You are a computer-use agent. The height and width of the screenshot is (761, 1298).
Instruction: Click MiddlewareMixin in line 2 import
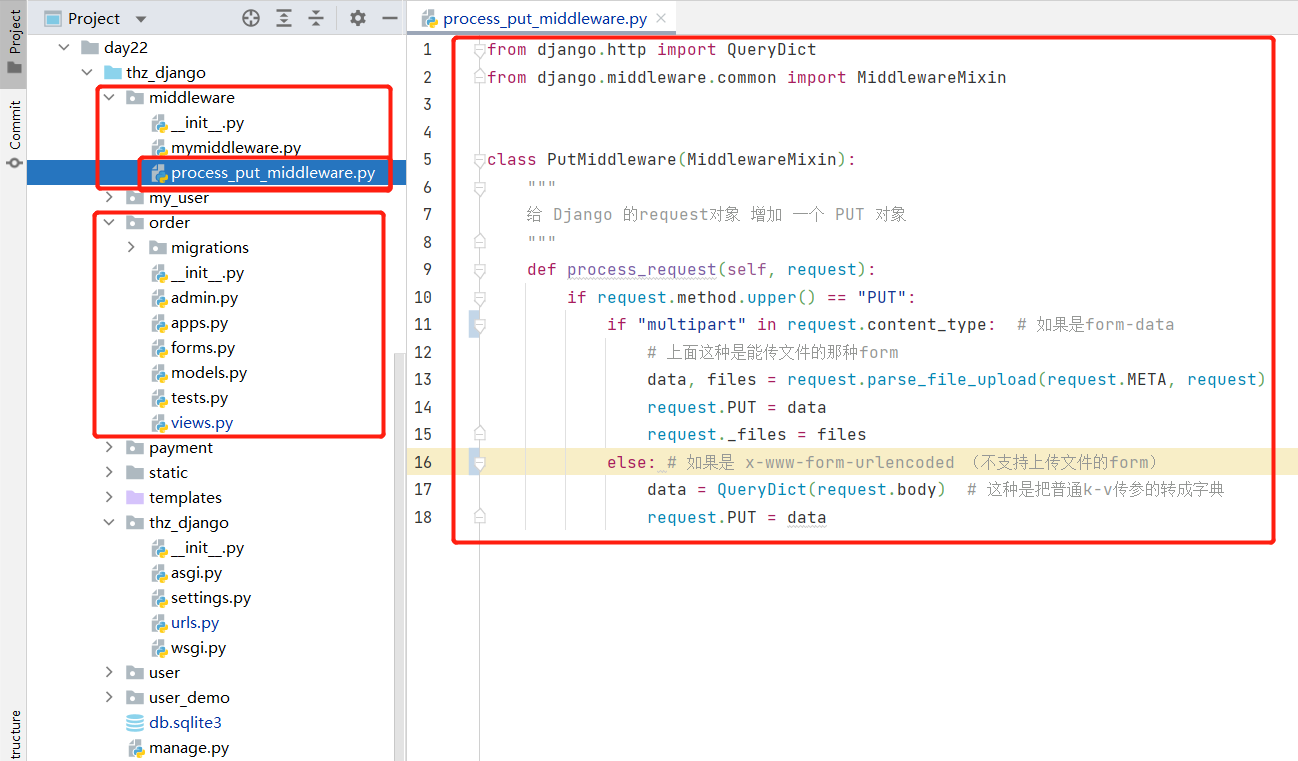pyautogui.click(x=931, y=77)
